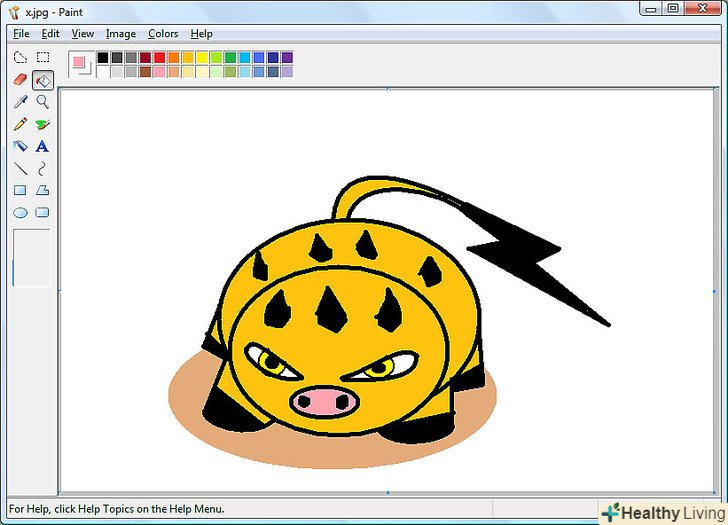This screenshot has height=525, width=728.
Task: Select the Text tool
Action: coord(42,146)
